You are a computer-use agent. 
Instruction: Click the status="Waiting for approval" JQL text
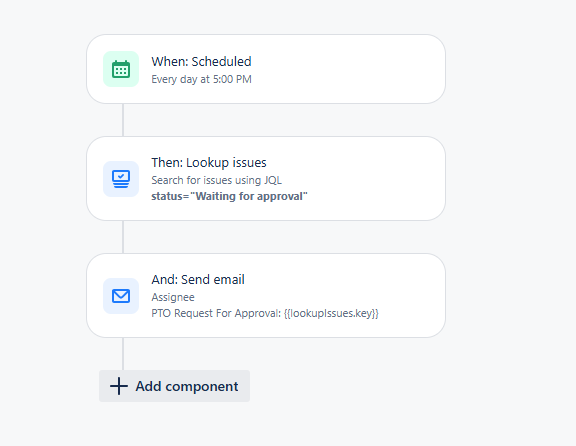229,196
